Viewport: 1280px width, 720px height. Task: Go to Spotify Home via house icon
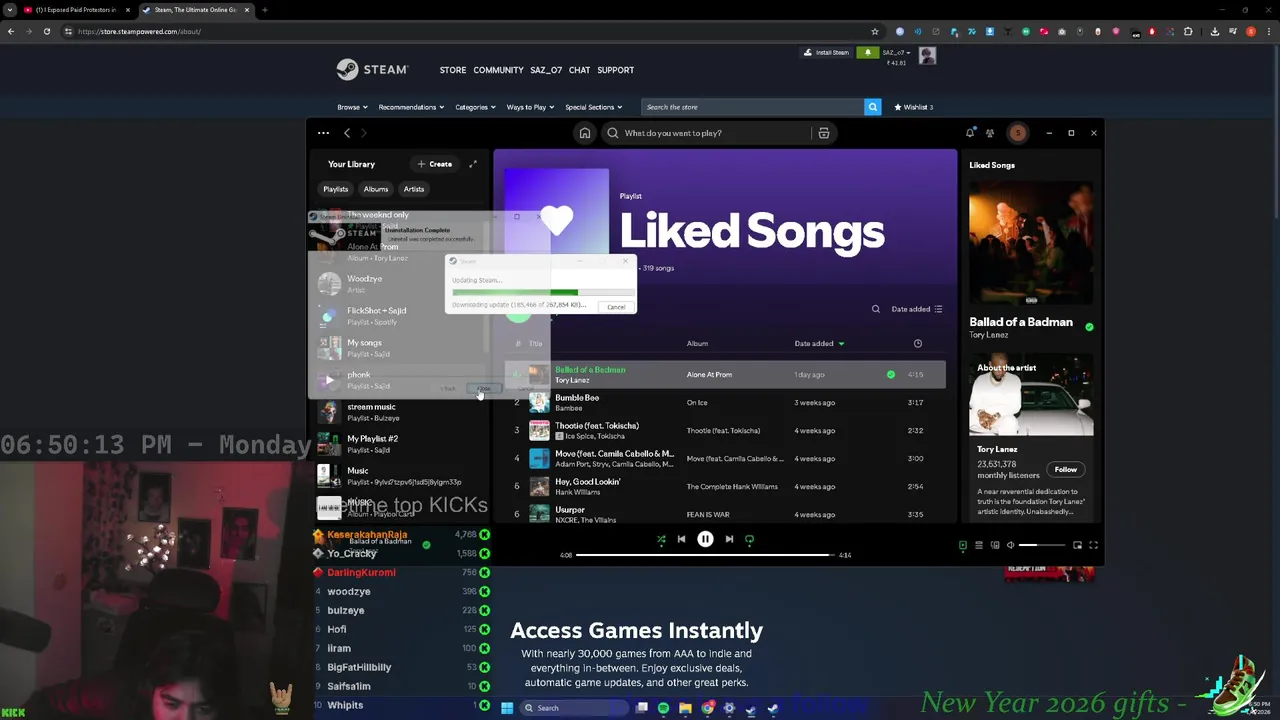pyautogui.click(x=585, y=133)
